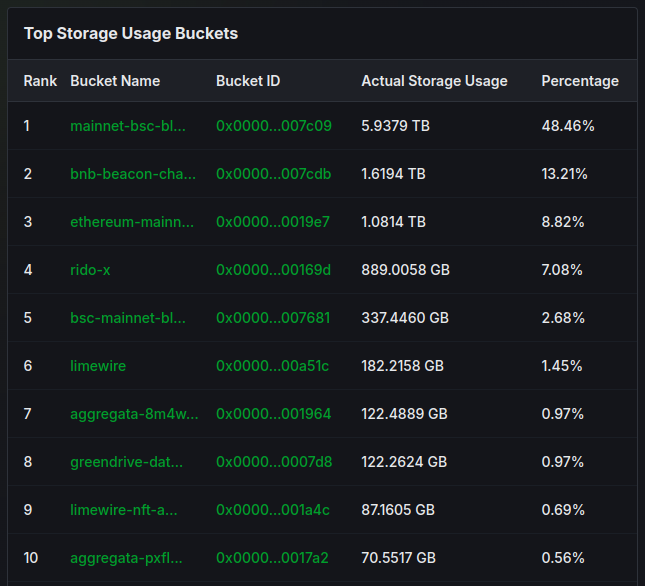Click the 2.68% percentage cell
Screen dimensions: 645x586
click(563, 318)
